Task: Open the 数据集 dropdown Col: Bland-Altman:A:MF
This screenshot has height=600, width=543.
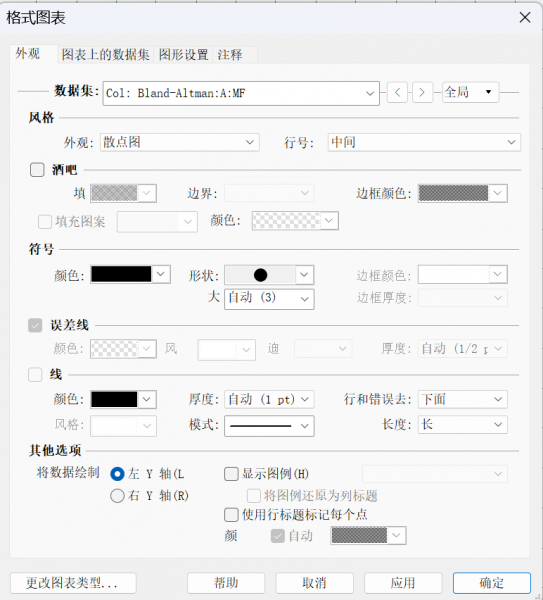Action: coord(241,93)
